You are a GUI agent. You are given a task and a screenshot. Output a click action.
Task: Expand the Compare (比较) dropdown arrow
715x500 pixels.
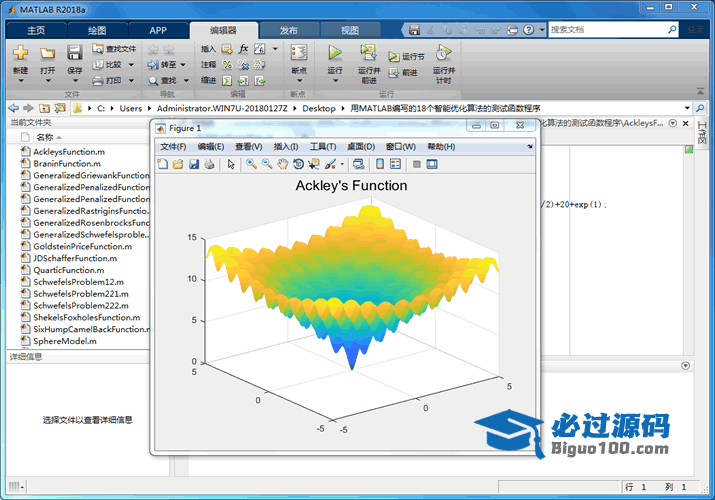pyautogui.click(x=131, y=65)
